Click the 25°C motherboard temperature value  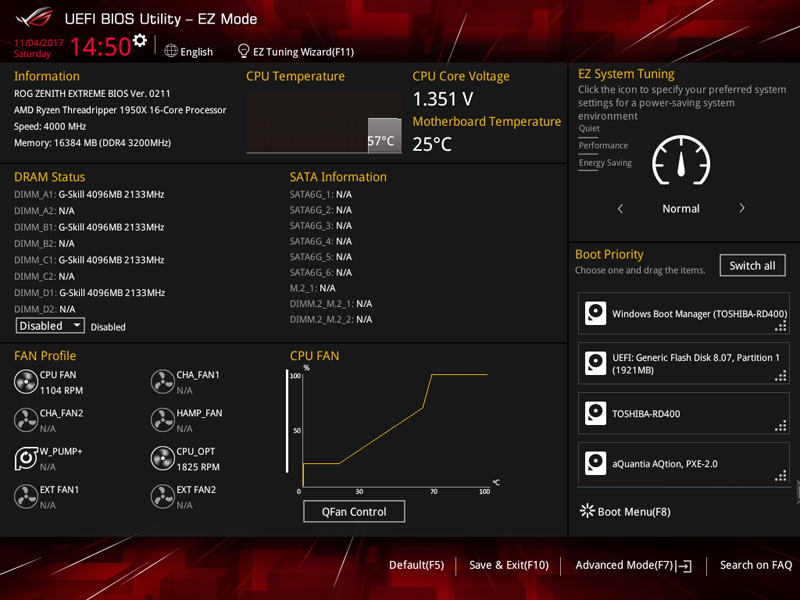(432, 144)
